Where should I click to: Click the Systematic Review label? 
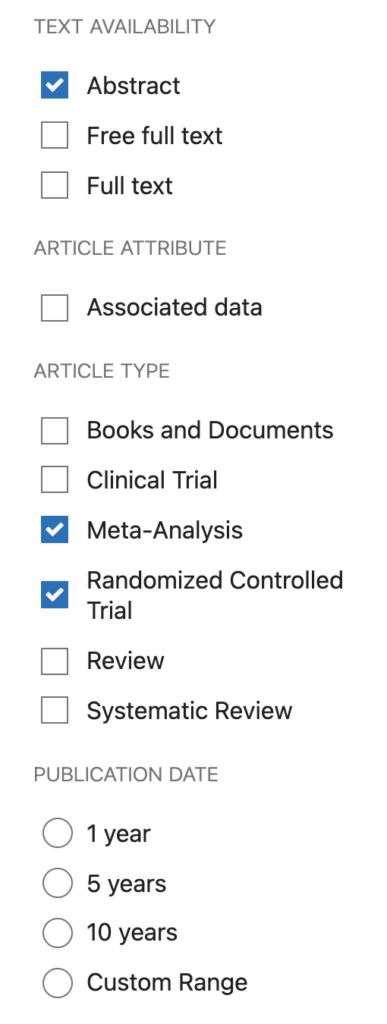pos(189,711)
